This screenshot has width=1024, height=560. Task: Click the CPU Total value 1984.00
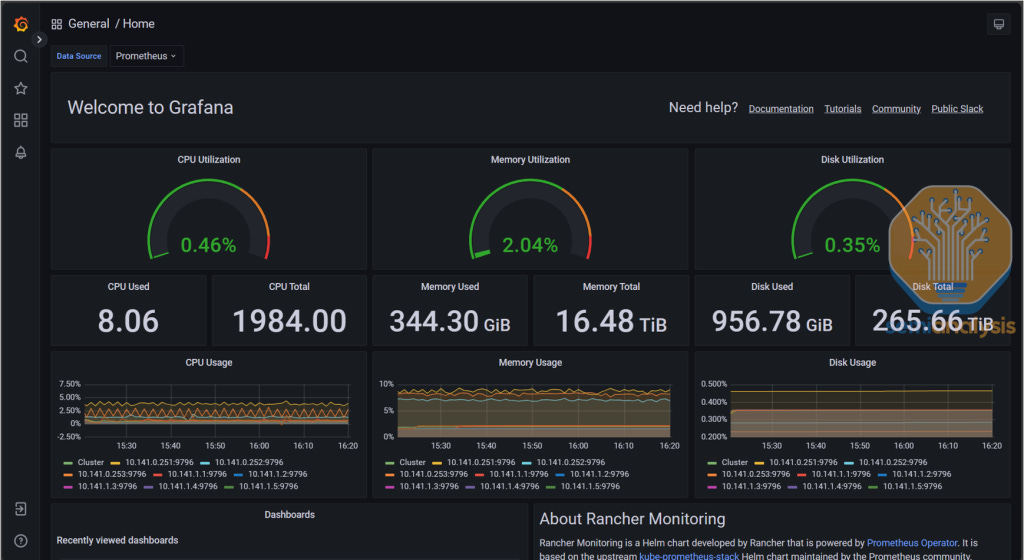289,321
